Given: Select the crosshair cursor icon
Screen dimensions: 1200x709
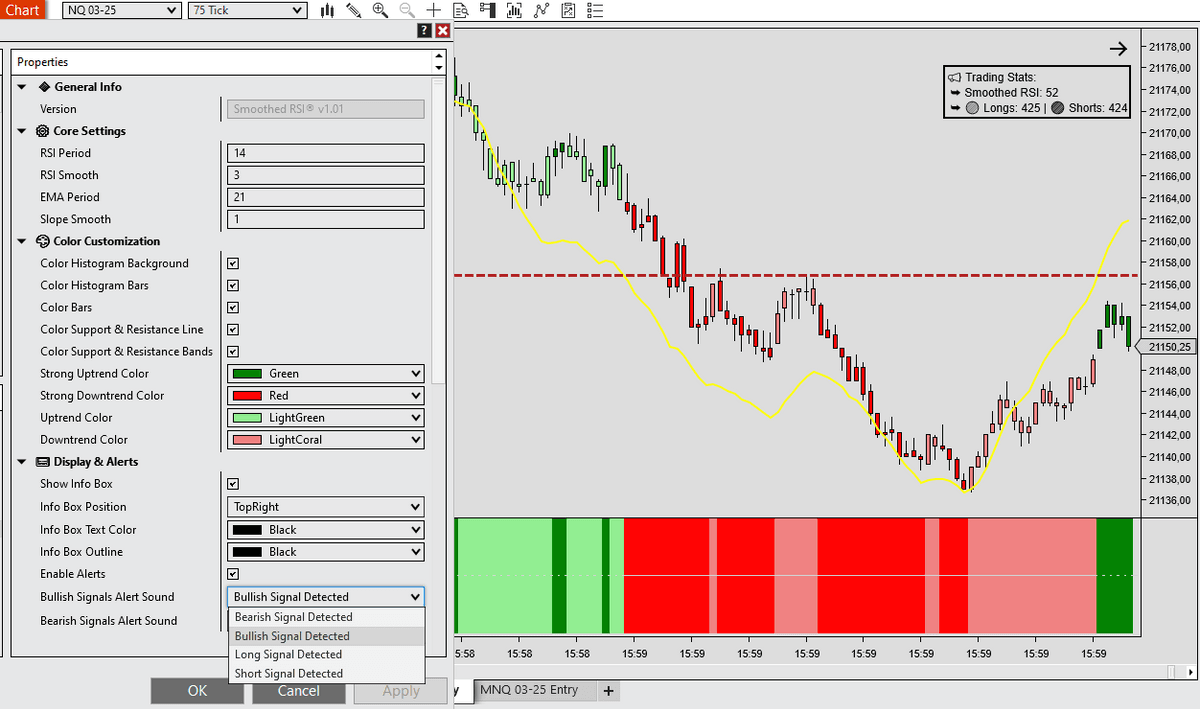Looking at the screenshot, I should [433, 10].
